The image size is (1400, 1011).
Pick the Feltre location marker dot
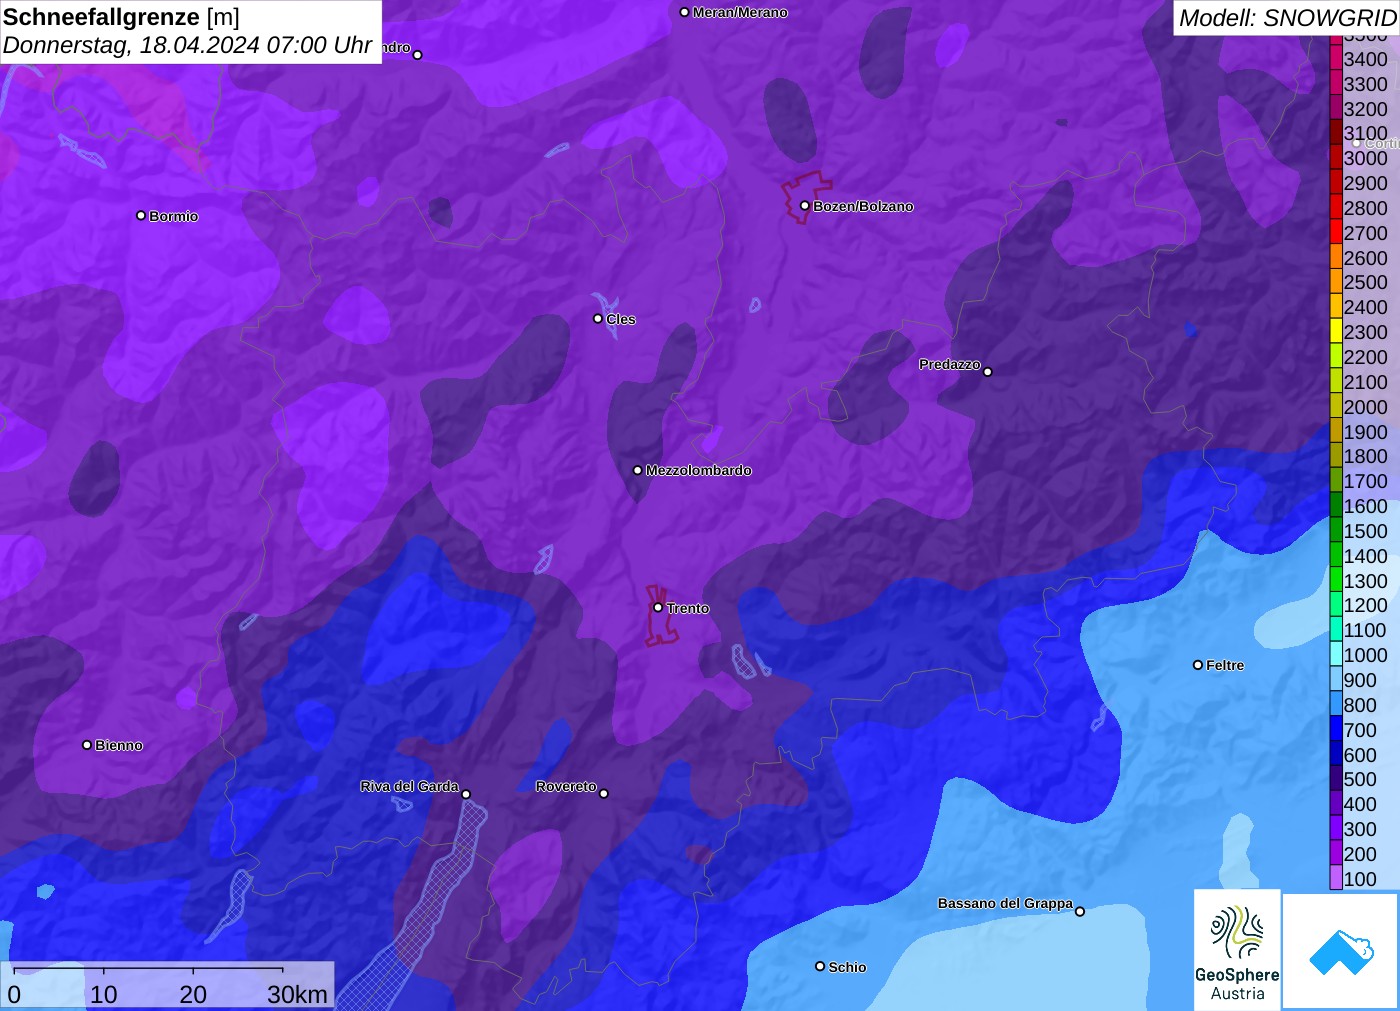(x=1198, y=665)
